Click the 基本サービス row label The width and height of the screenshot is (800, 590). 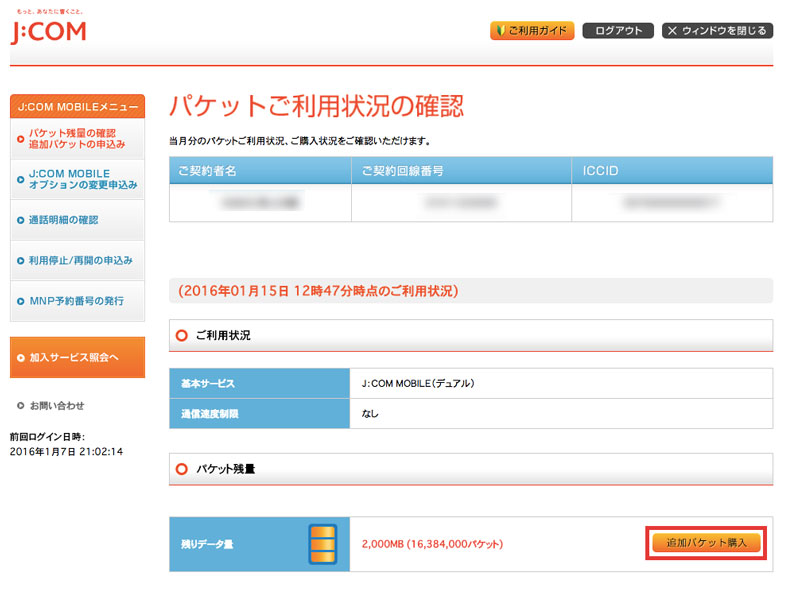click(x=208, y=383)
